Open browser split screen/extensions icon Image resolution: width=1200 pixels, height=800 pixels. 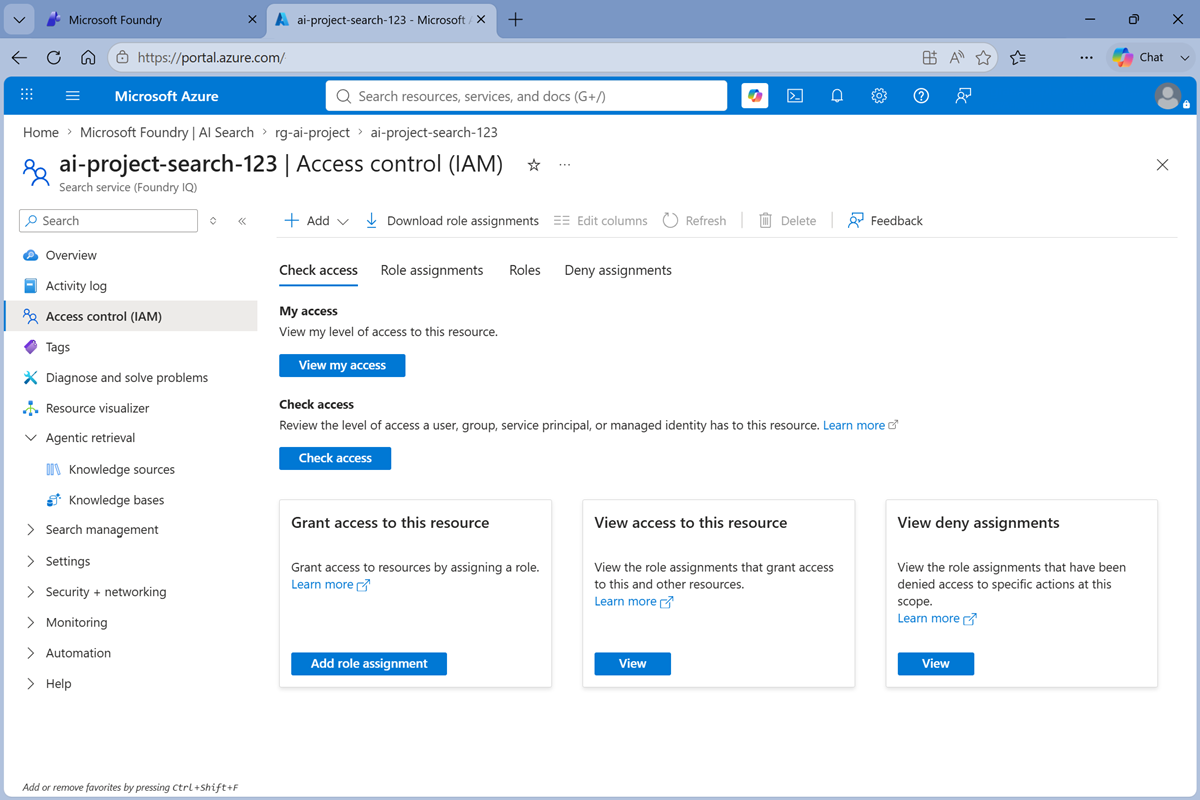(x=929, y=58)
